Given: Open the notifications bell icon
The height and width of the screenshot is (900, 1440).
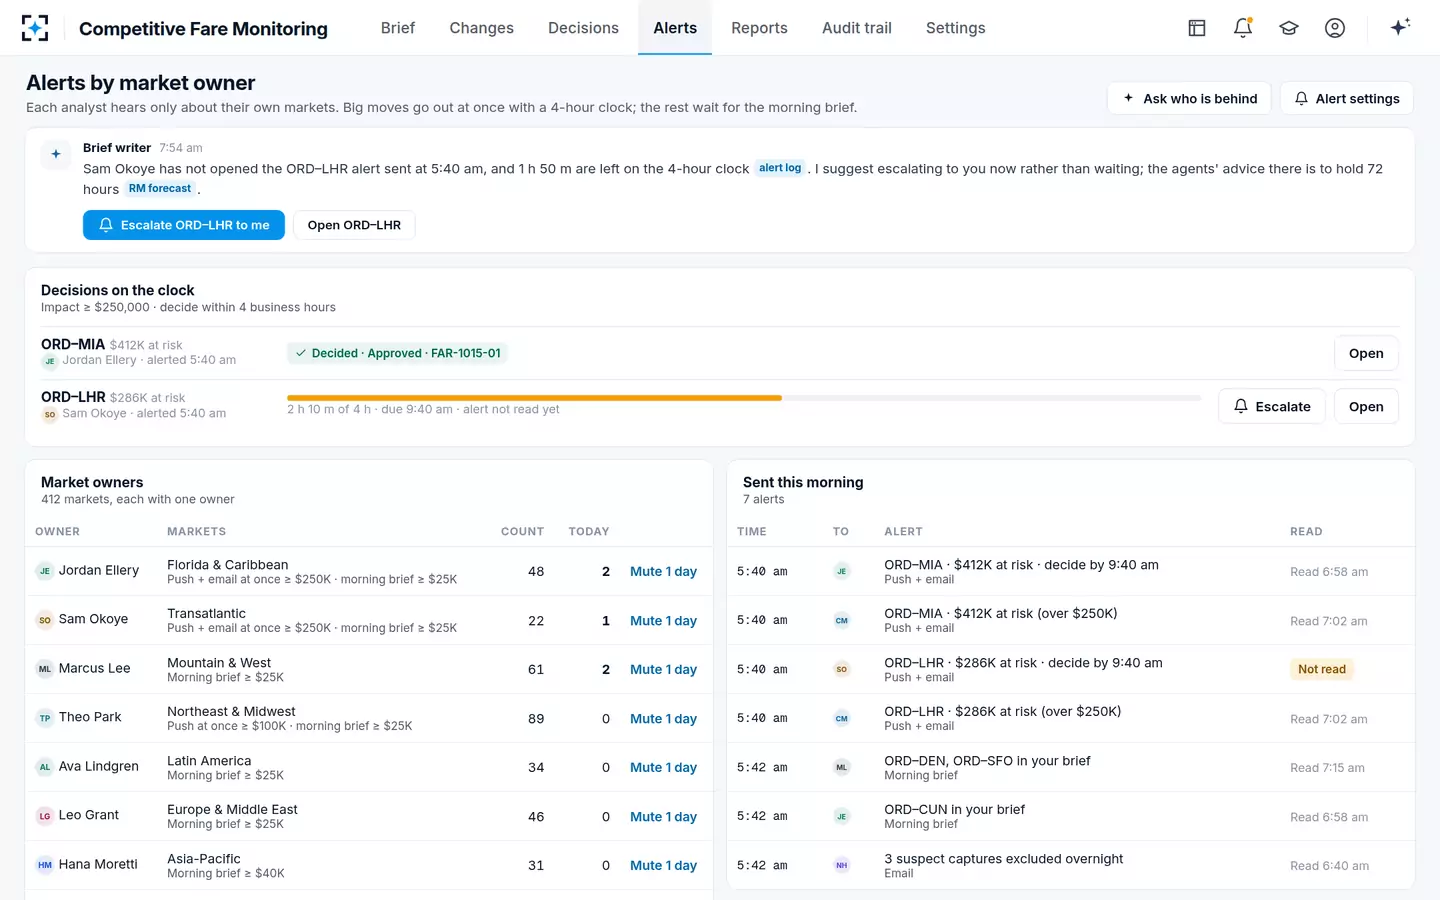Looking at the screenshot, I should pos(1243,28).
